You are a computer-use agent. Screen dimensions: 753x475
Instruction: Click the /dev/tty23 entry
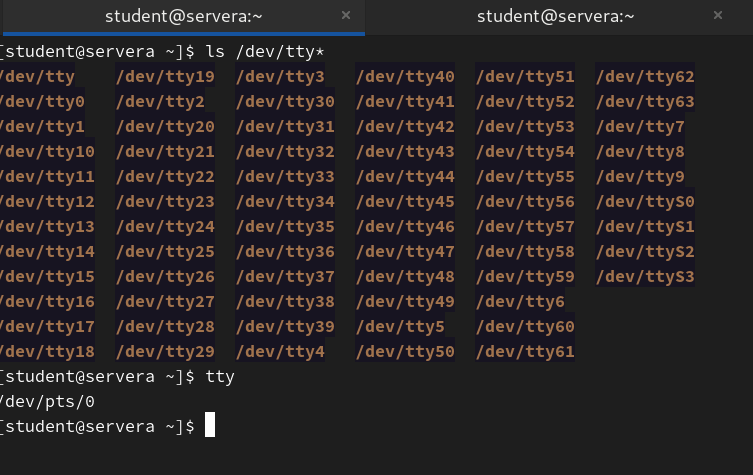point(165,201)
